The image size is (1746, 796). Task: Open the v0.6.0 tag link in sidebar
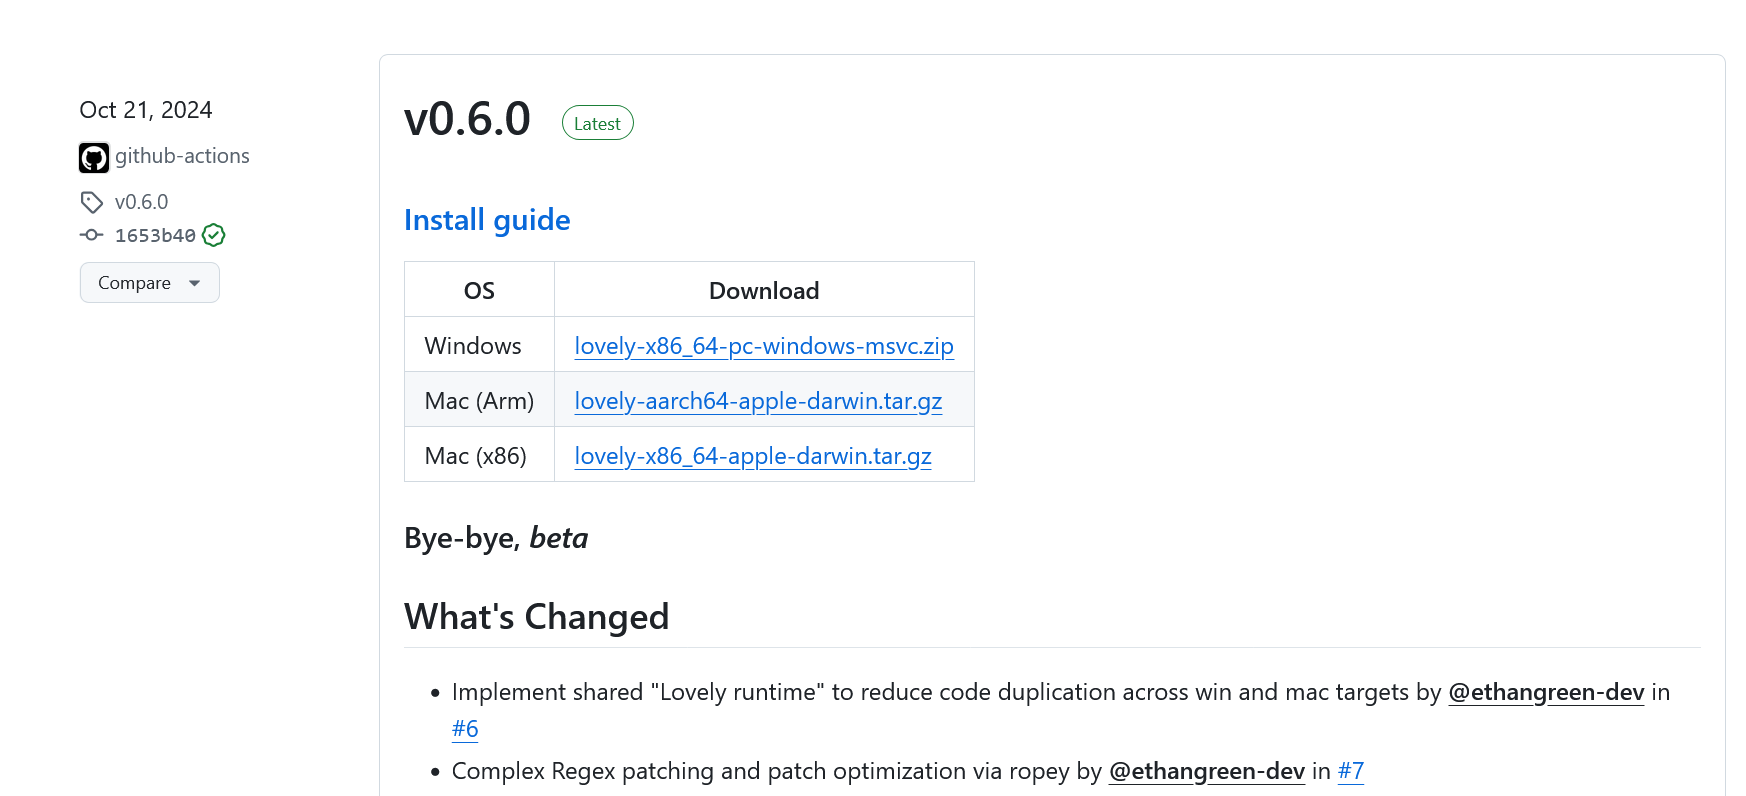(141, 202)
